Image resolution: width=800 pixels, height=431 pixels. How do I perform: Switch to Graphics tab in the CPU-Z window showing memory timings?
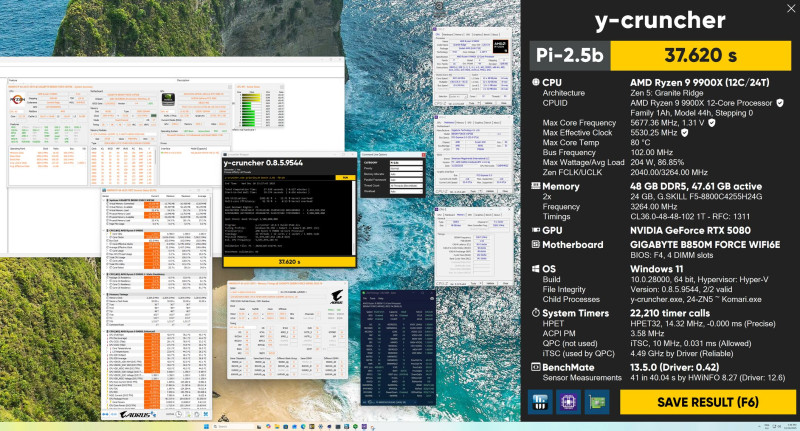point(479,215)
